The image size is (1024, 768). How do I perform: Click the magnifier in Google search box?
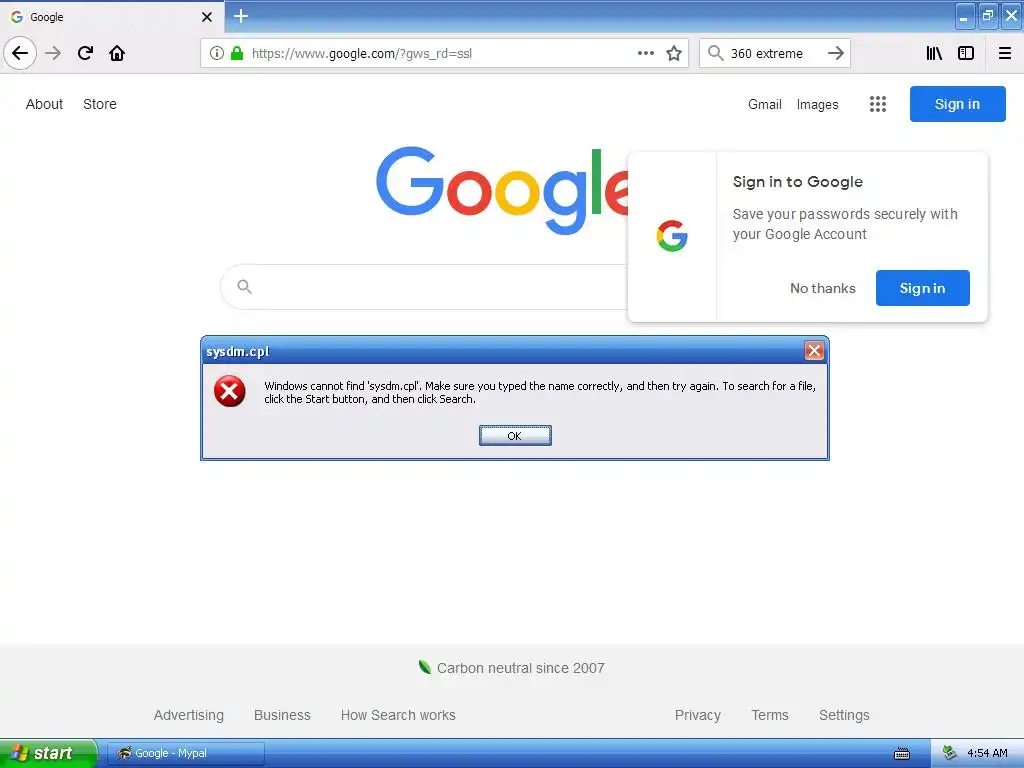[244, 286]
